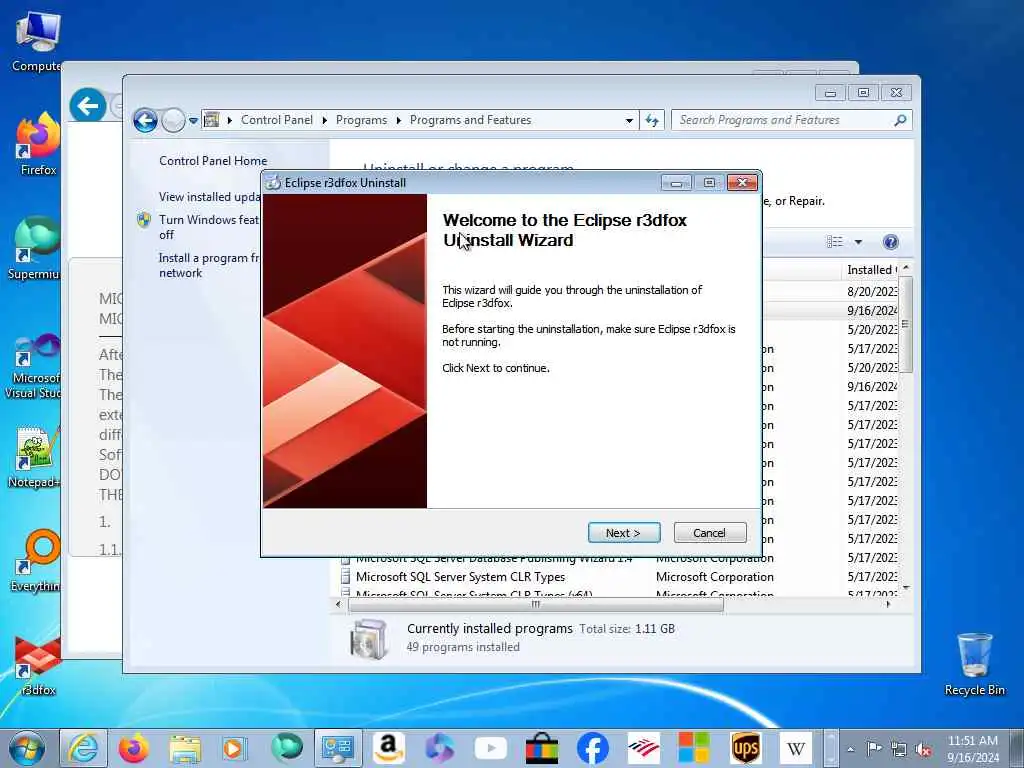Screen dimensions: 1024x768
Task: Open Turn Windows features on or off
Action: pos(208,227)
